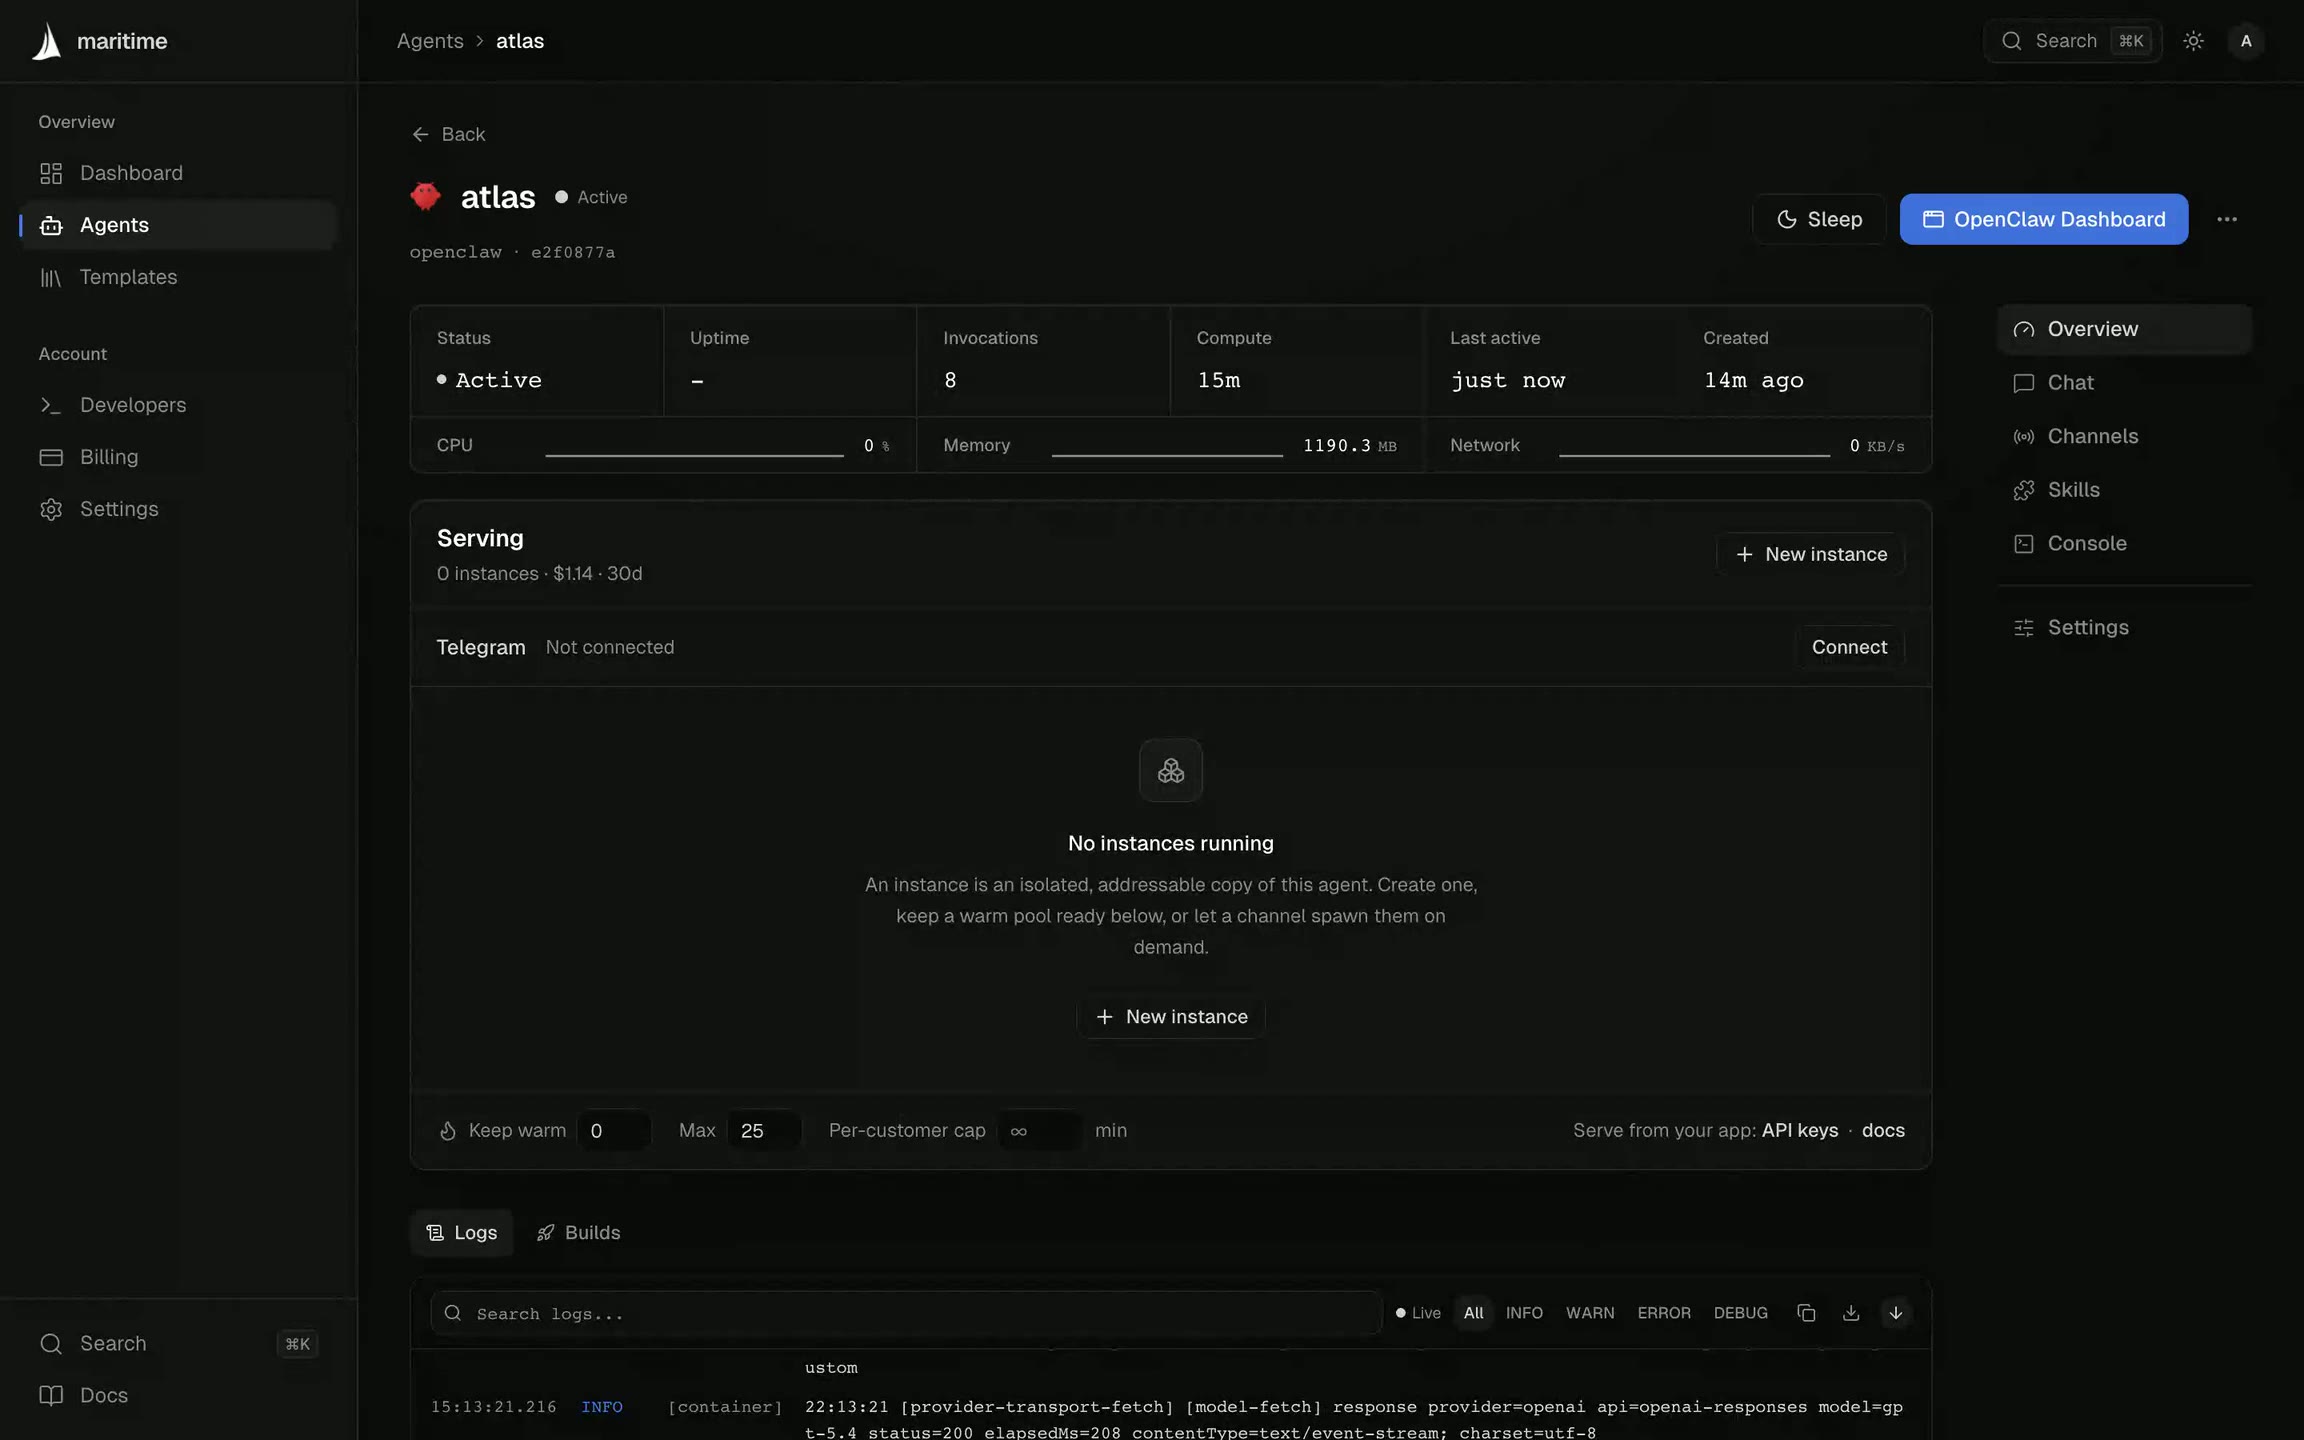Click the Invocations value 8
The height and width of the screenshot is (1440, 2304).
[x=950, y=380]
